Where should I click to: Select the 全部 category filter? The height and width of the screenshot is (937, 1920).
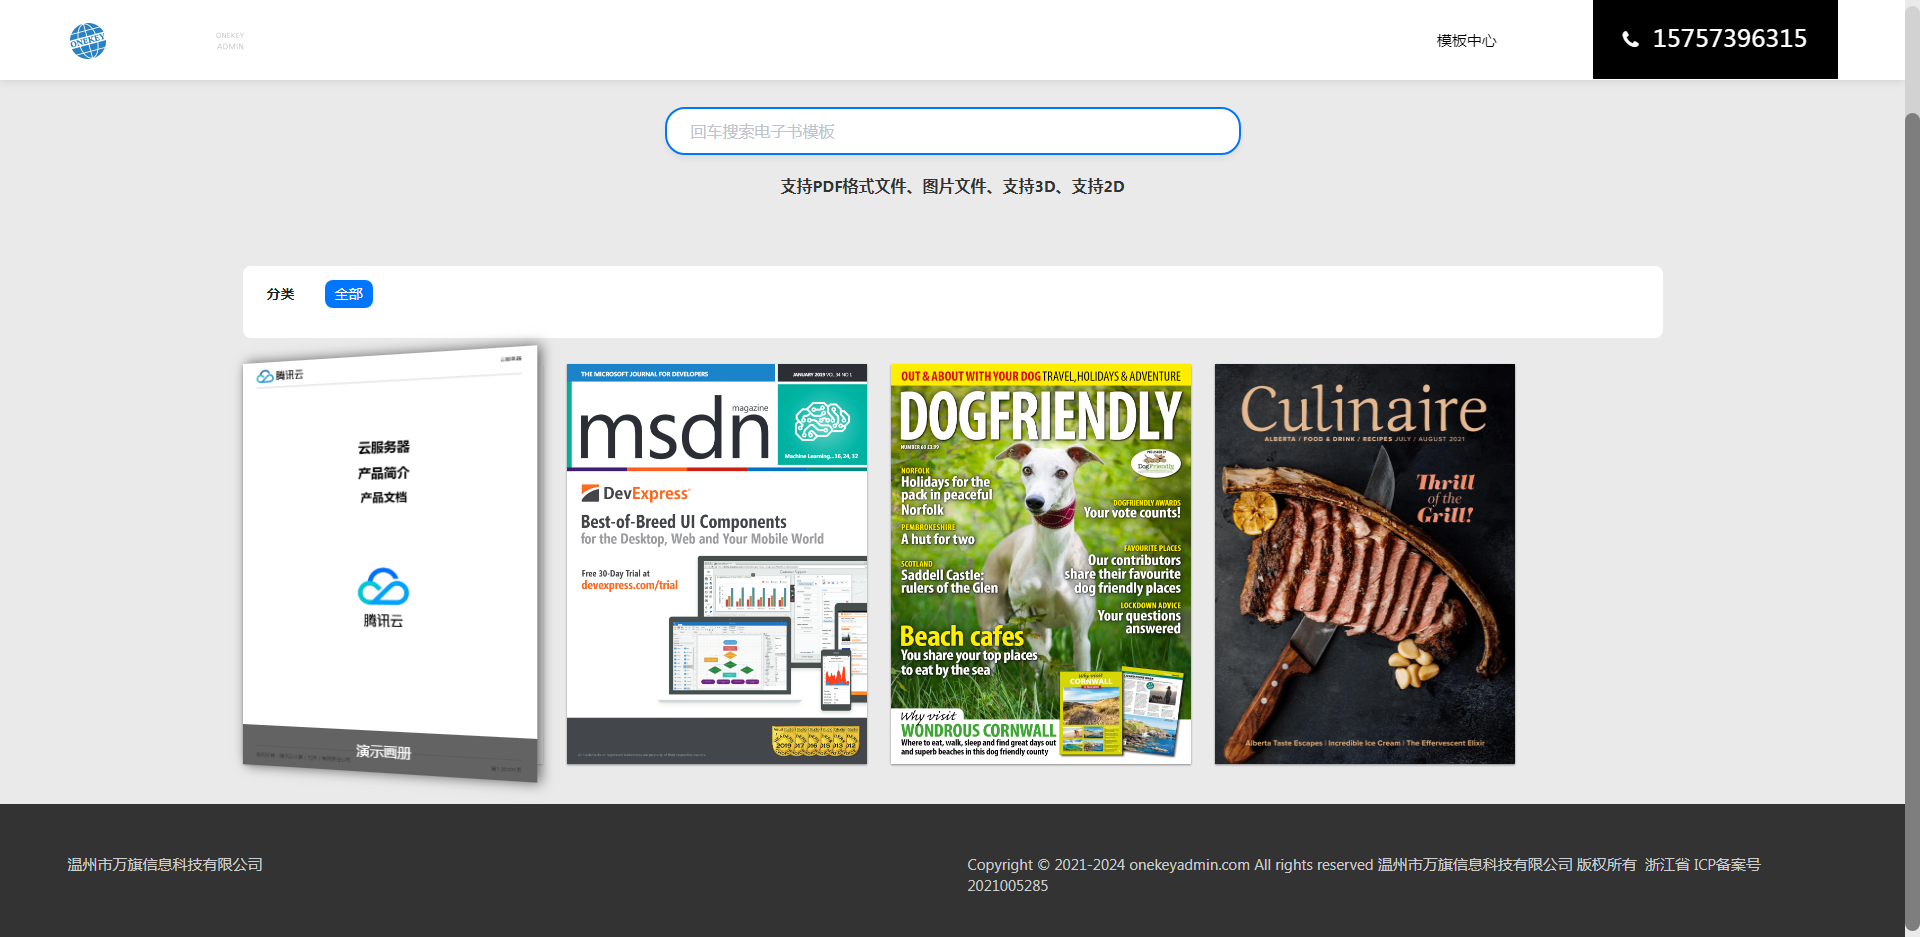click(349, 294)
